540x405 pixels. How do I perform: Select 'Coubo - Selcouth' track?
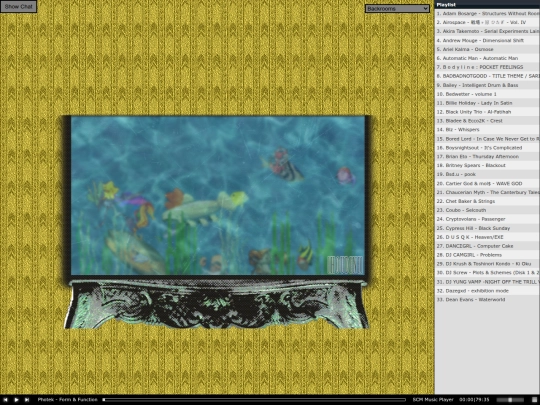(487, 210)
